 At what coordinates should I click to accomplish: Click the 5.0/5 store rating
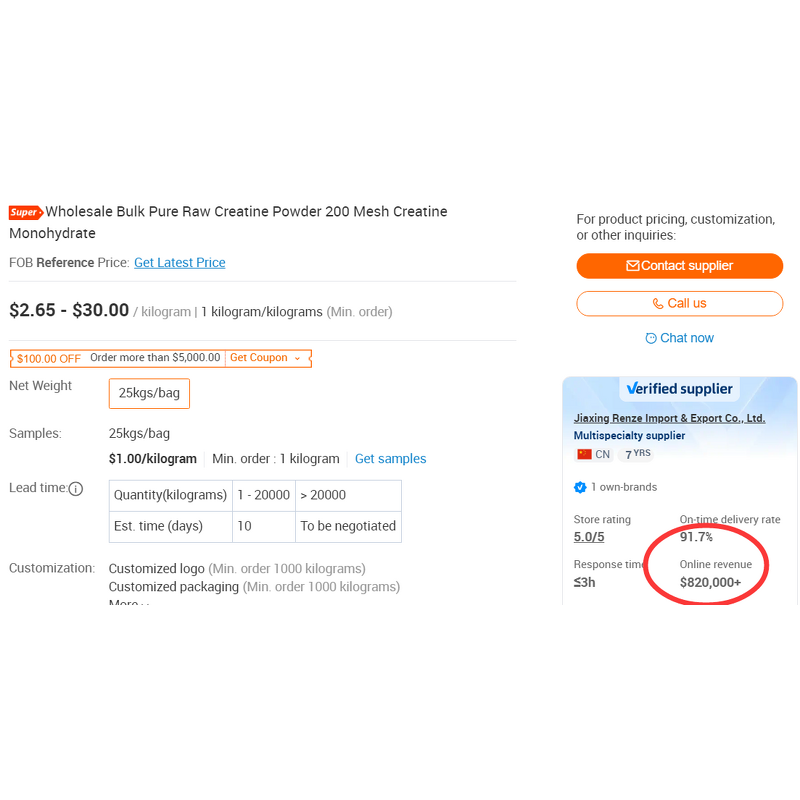589,537
